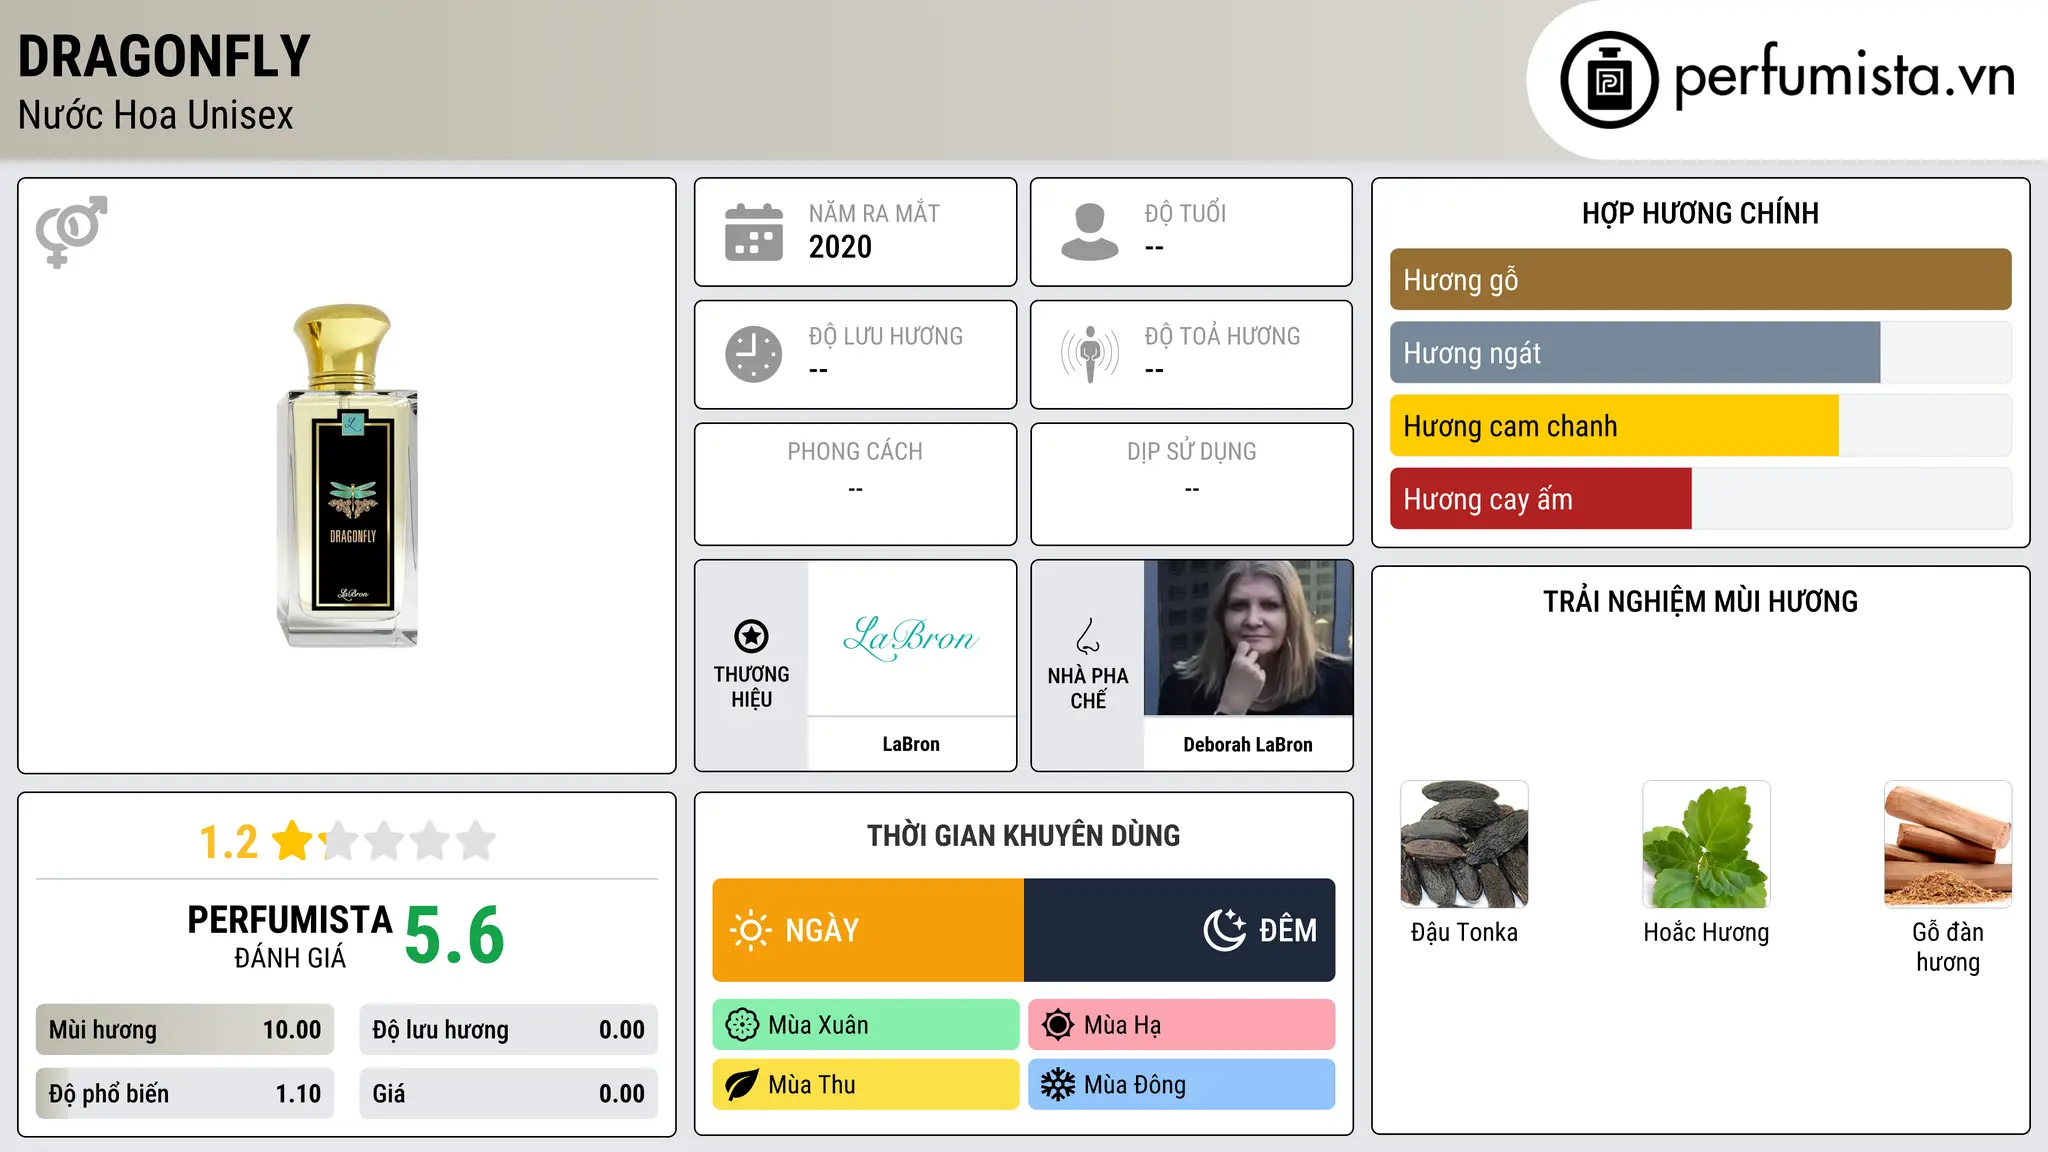This screenshot has width=2048, height=1152.
Task: Choose the Mùa Hạ season tag
Action: 1182,1025
